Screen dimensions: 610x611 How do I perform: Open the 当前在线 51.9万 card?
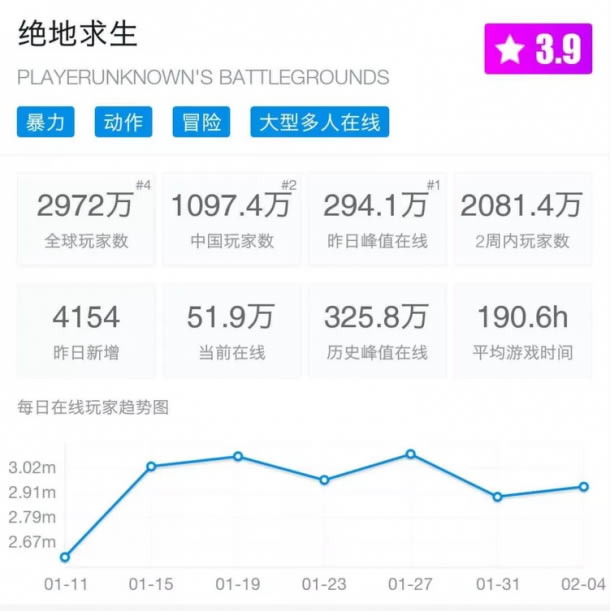(x=232, y=331)
